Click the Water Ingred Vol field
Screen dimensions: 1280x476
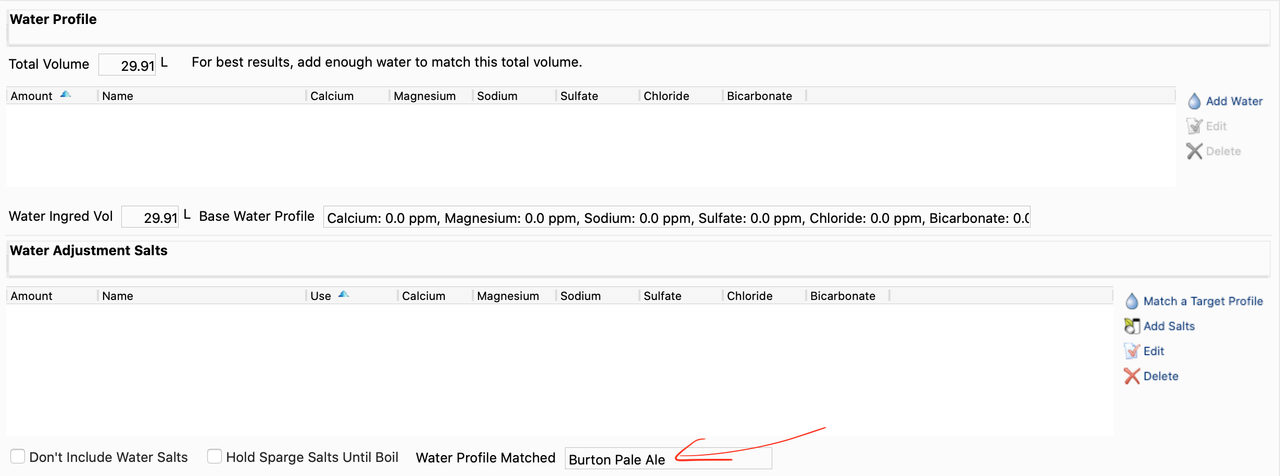click(x=150, y=217)
